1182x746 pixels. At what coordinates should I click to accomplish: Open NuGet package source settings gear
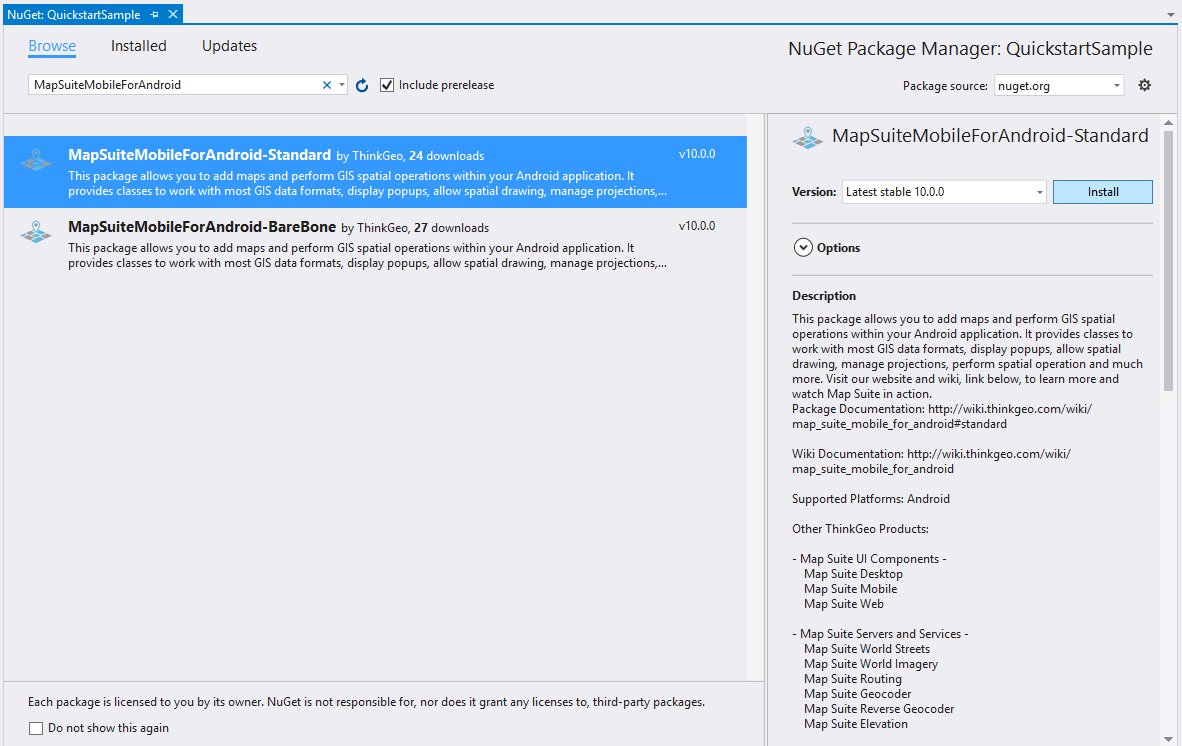click(1144, 85)
